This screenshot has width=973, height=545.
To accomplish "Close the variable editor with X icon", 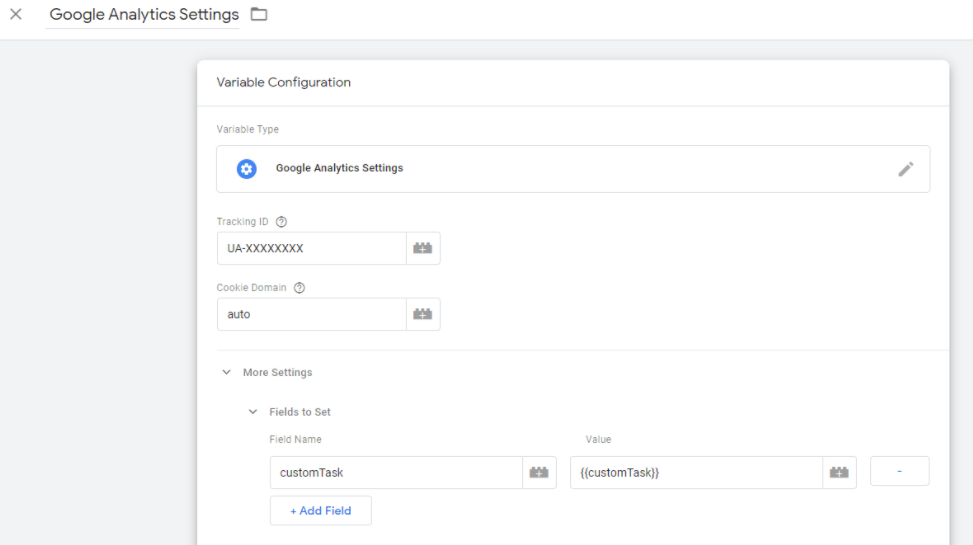I will (16, 14).
